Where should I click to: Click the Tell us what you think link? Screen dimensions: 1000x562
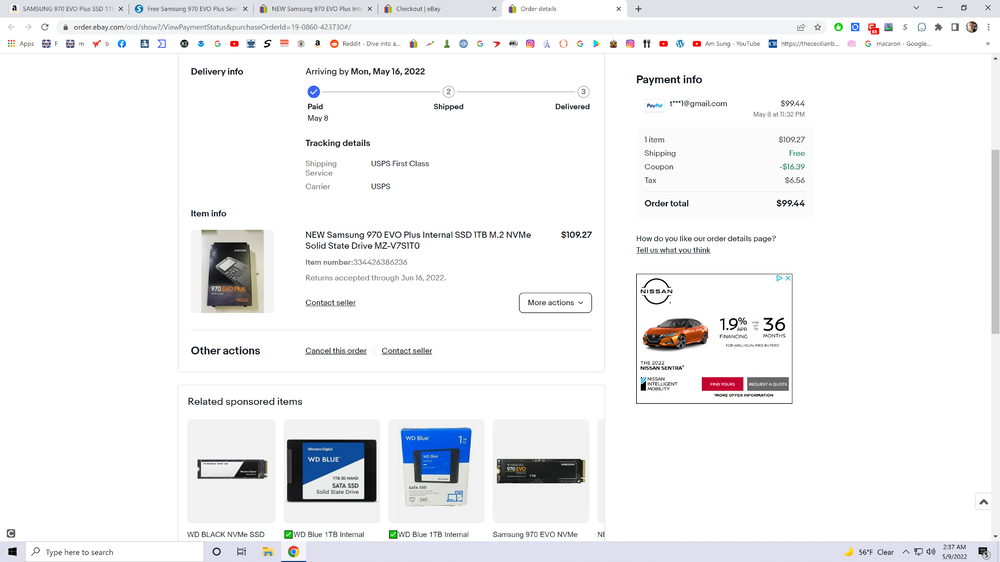(x=673, y=250)
